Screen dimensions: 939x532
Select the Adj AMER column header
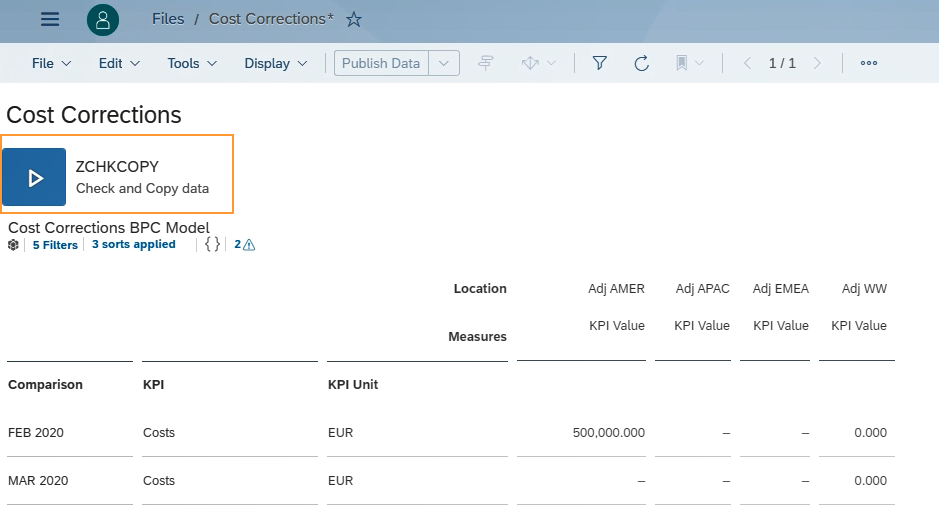[616, 289]
